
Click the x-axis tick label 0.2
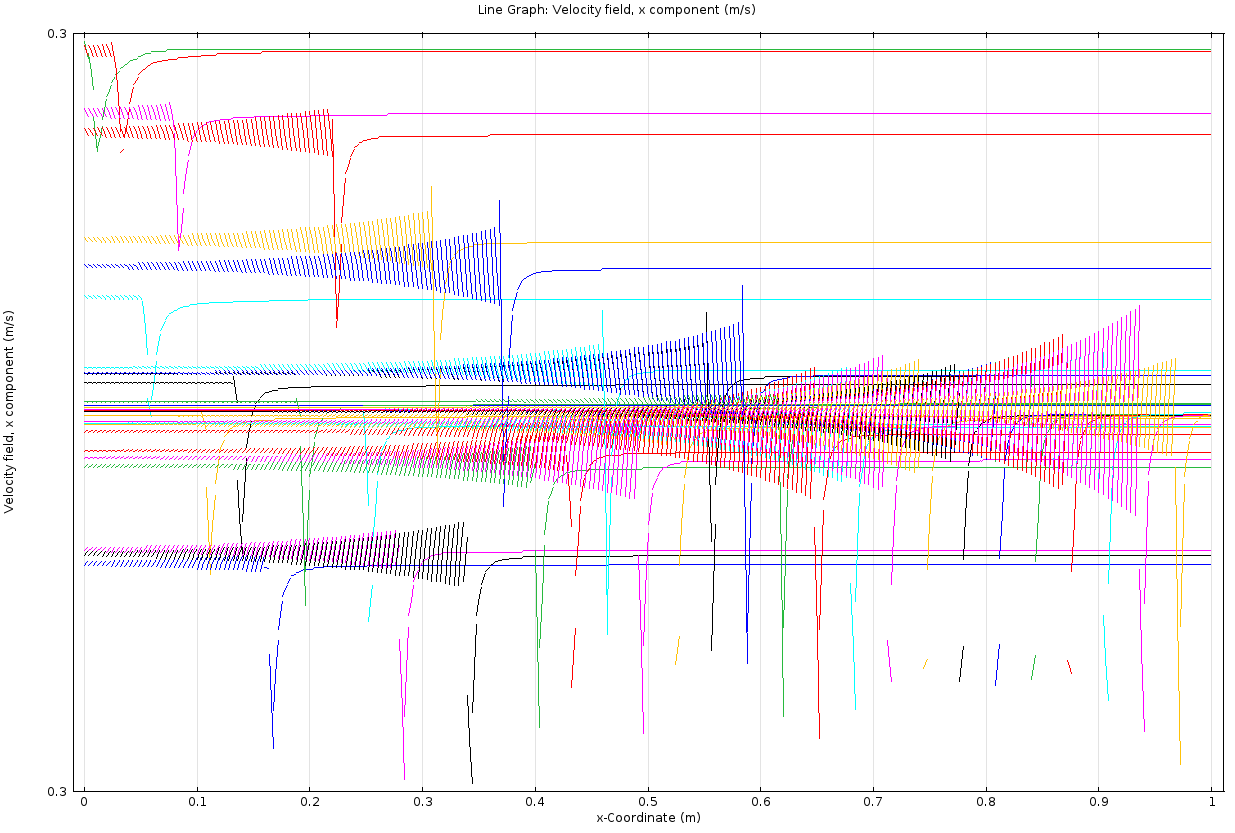point(310,802)
